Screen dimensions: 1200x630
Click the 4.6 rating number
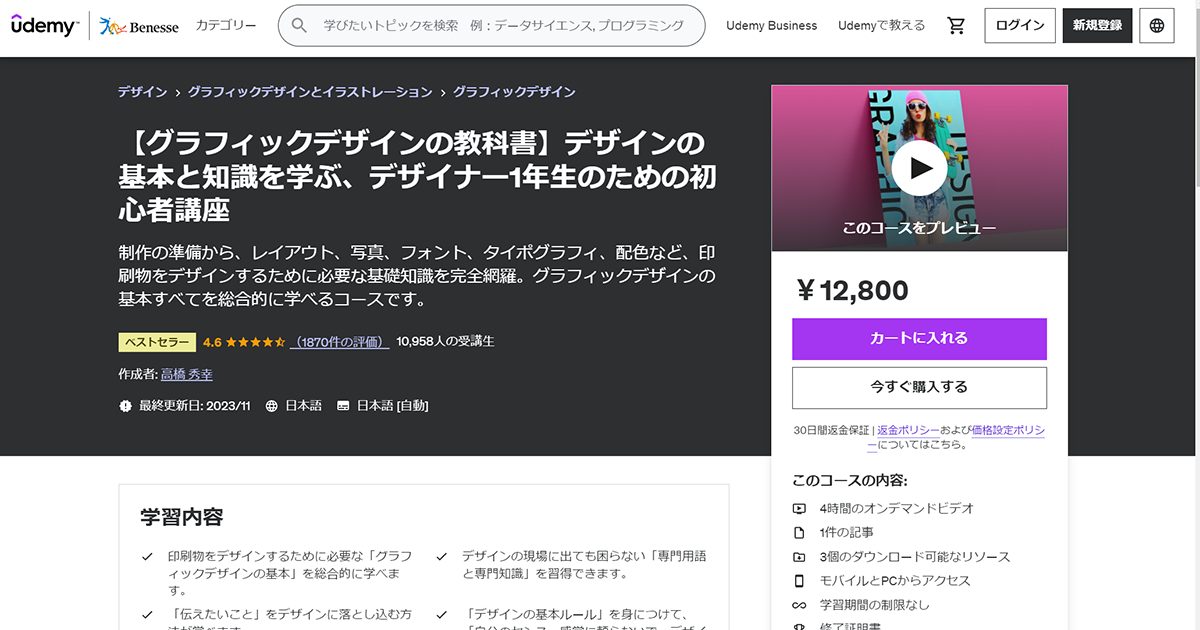coord(212,342)
